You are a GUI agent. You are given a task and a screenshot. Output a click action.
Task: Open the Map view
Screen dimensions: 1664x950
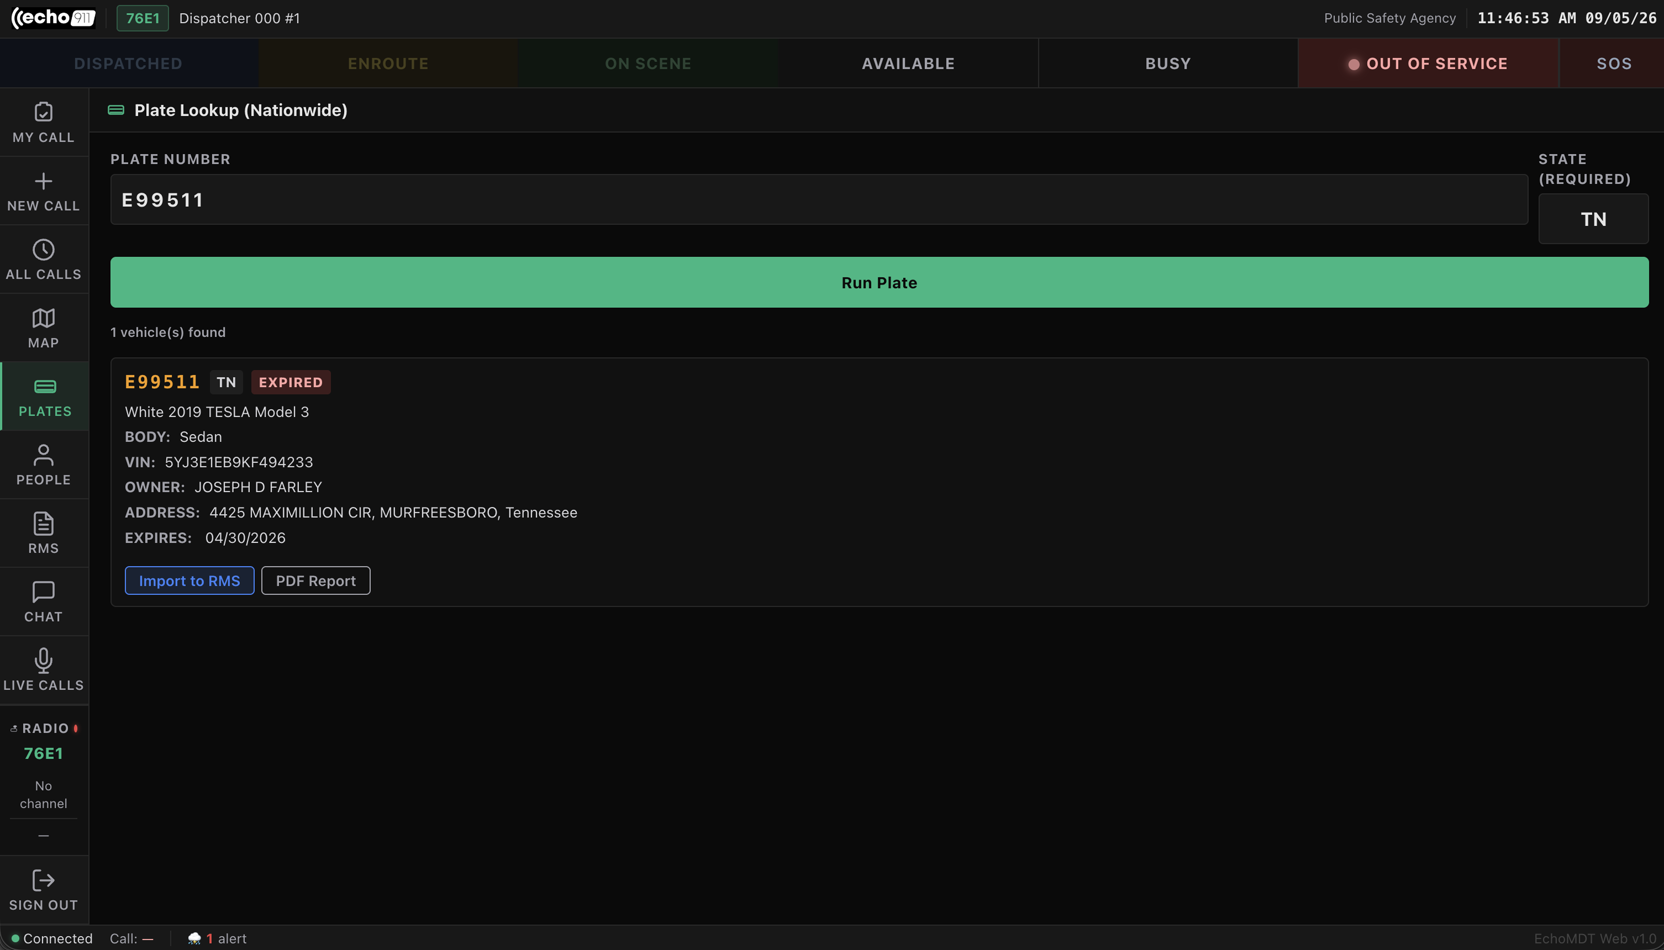(43, 328)
